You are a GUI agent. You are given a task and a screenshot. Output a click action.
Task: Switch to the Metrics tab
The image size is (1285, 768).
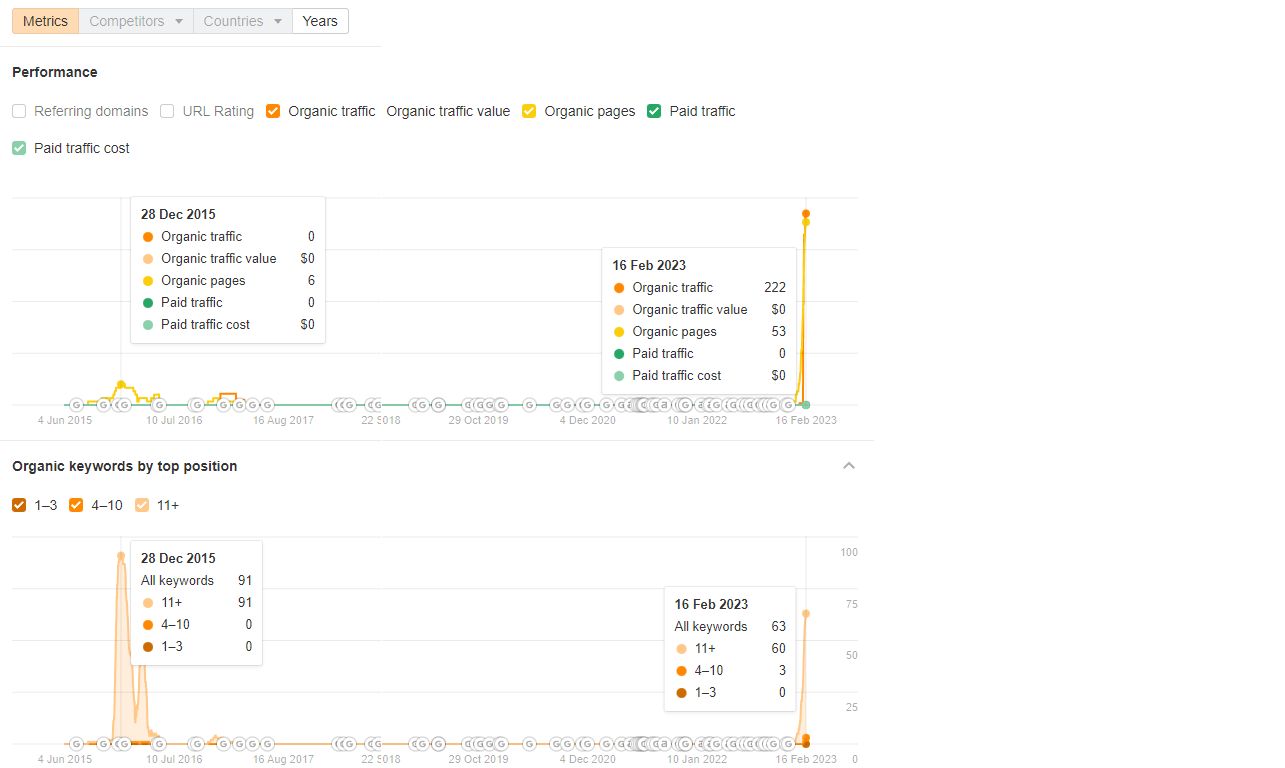click(45, 21)
